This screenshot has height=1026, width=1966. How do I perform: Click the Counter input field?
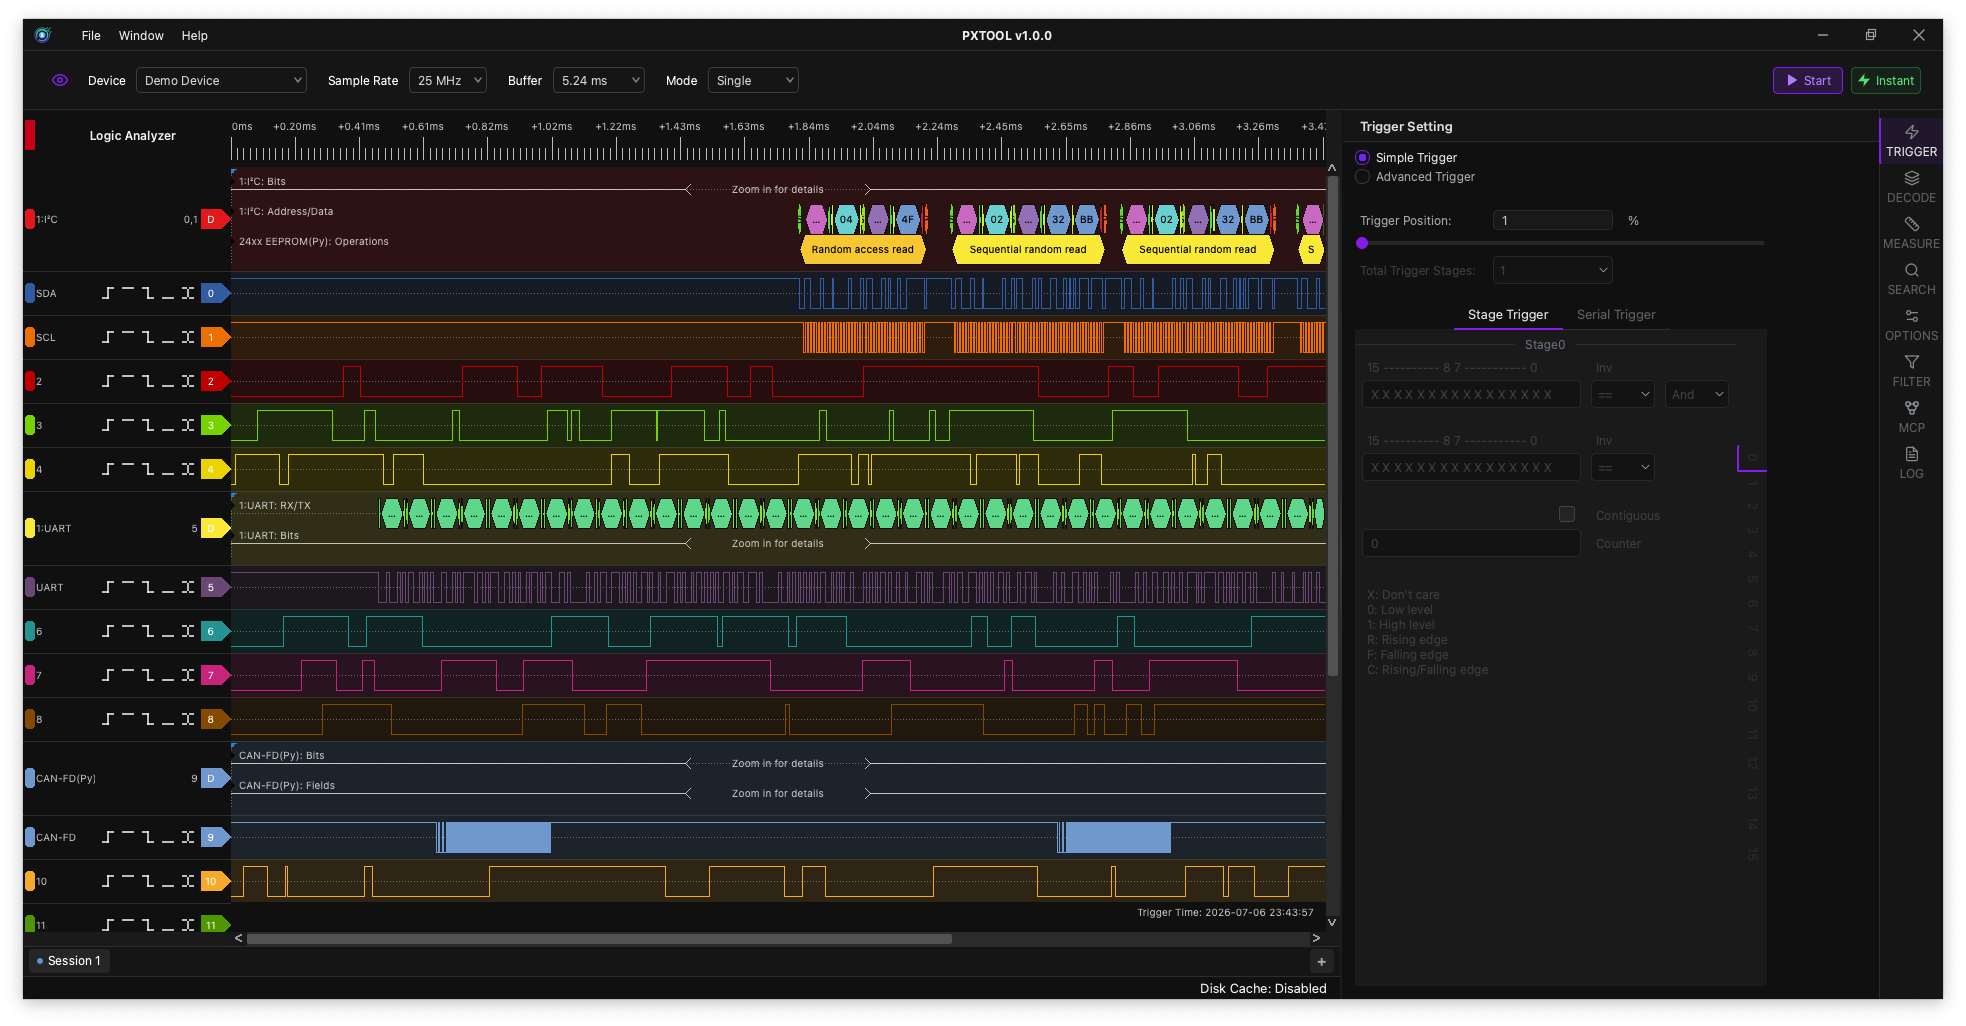pyautogui.click(x=1471, y=543)
